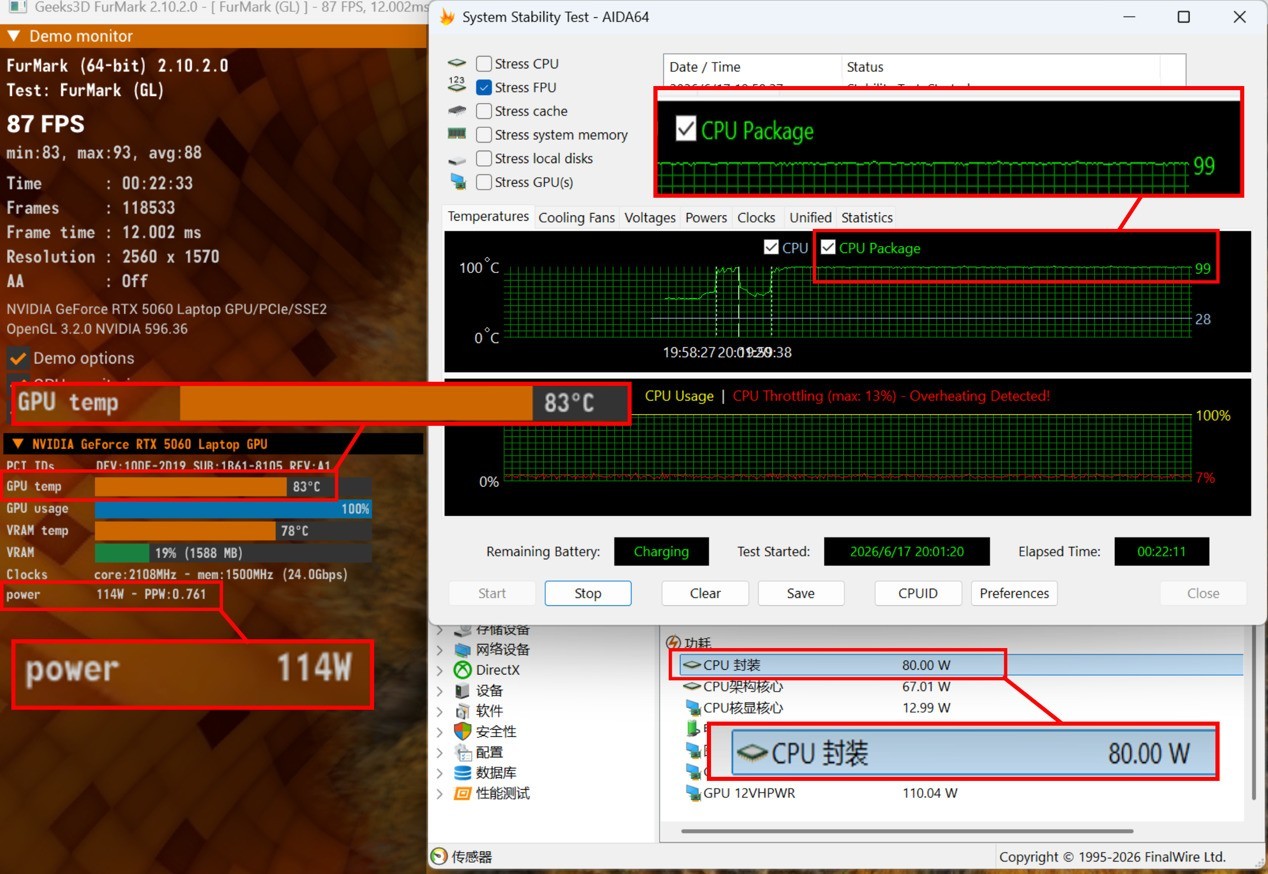1268x874 pixels.
Task: Open the Clocks tab
Action: coord(756,217)
